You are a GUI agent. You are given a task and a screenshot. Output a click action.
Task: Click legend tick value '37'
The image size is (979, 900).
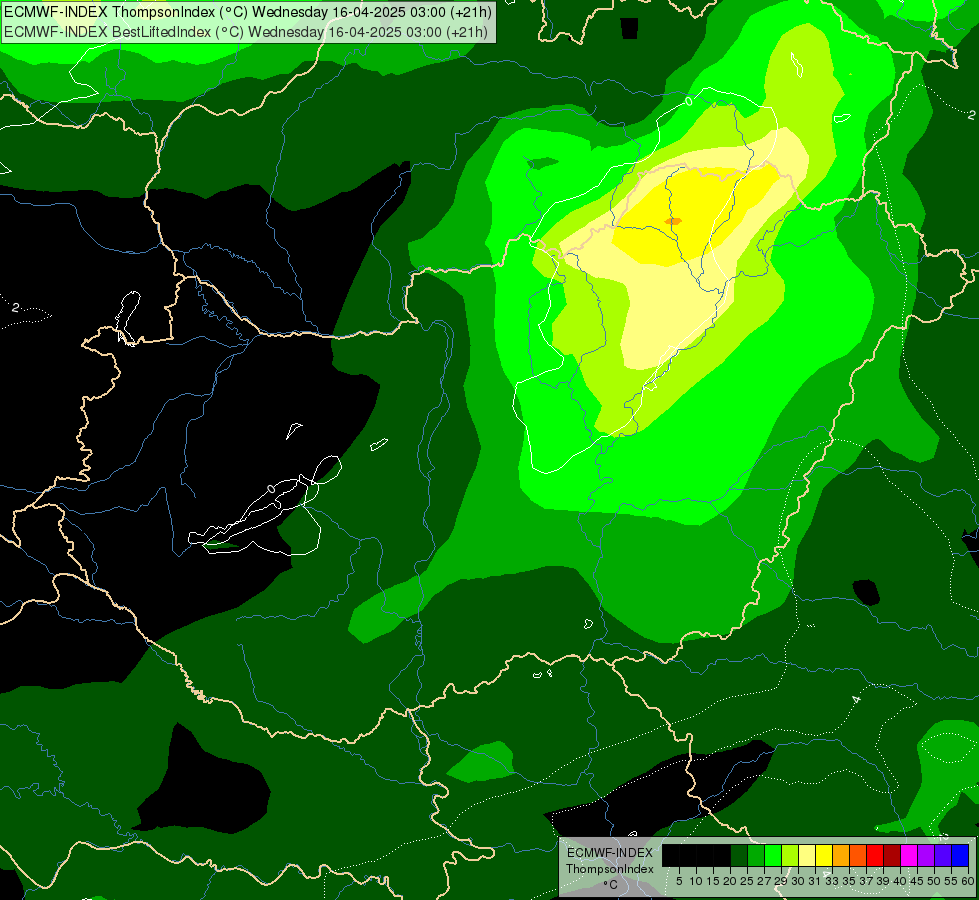[x=866, y=881]
